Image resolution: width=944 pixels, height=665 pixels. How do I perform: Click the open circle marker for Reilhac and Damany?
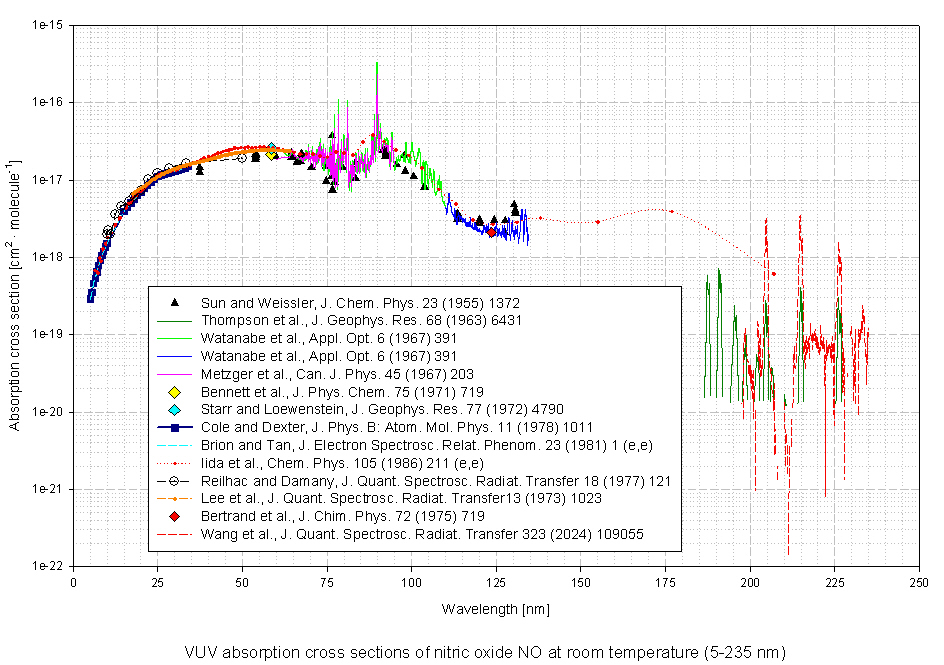pyautogui.click(x=175, y=481)
